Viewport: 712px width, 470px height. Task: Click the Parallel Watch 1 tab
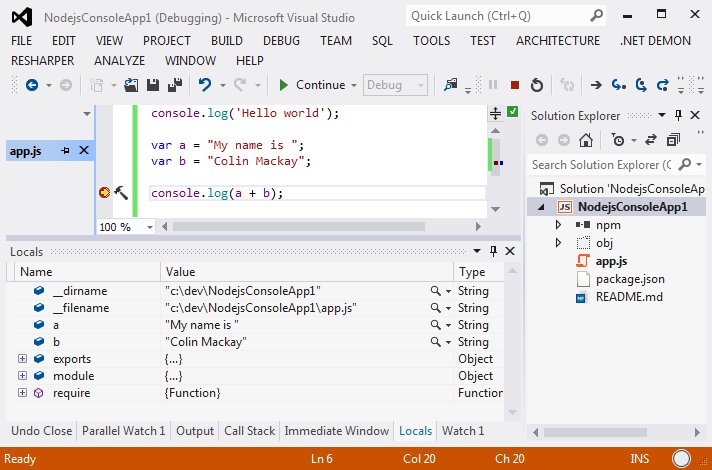pyautogui.click(x=124, y=431)
